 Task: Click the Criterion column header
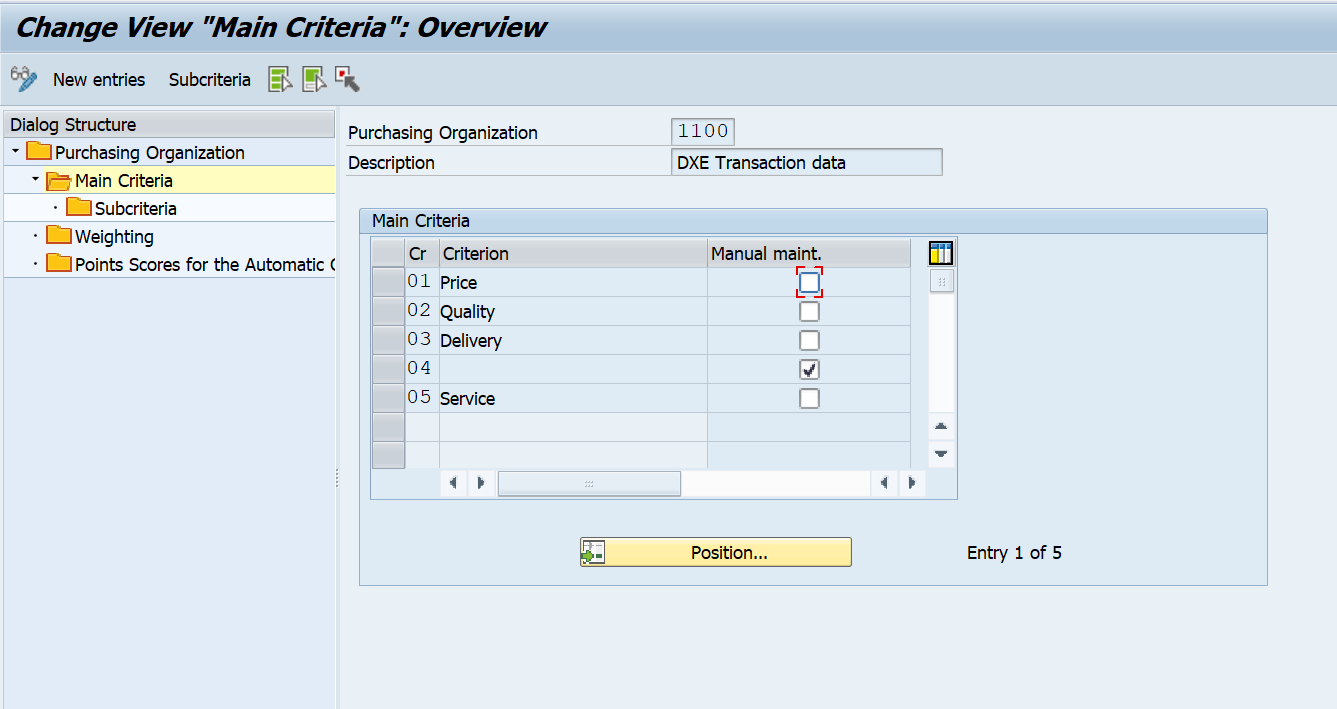[573, 254]
